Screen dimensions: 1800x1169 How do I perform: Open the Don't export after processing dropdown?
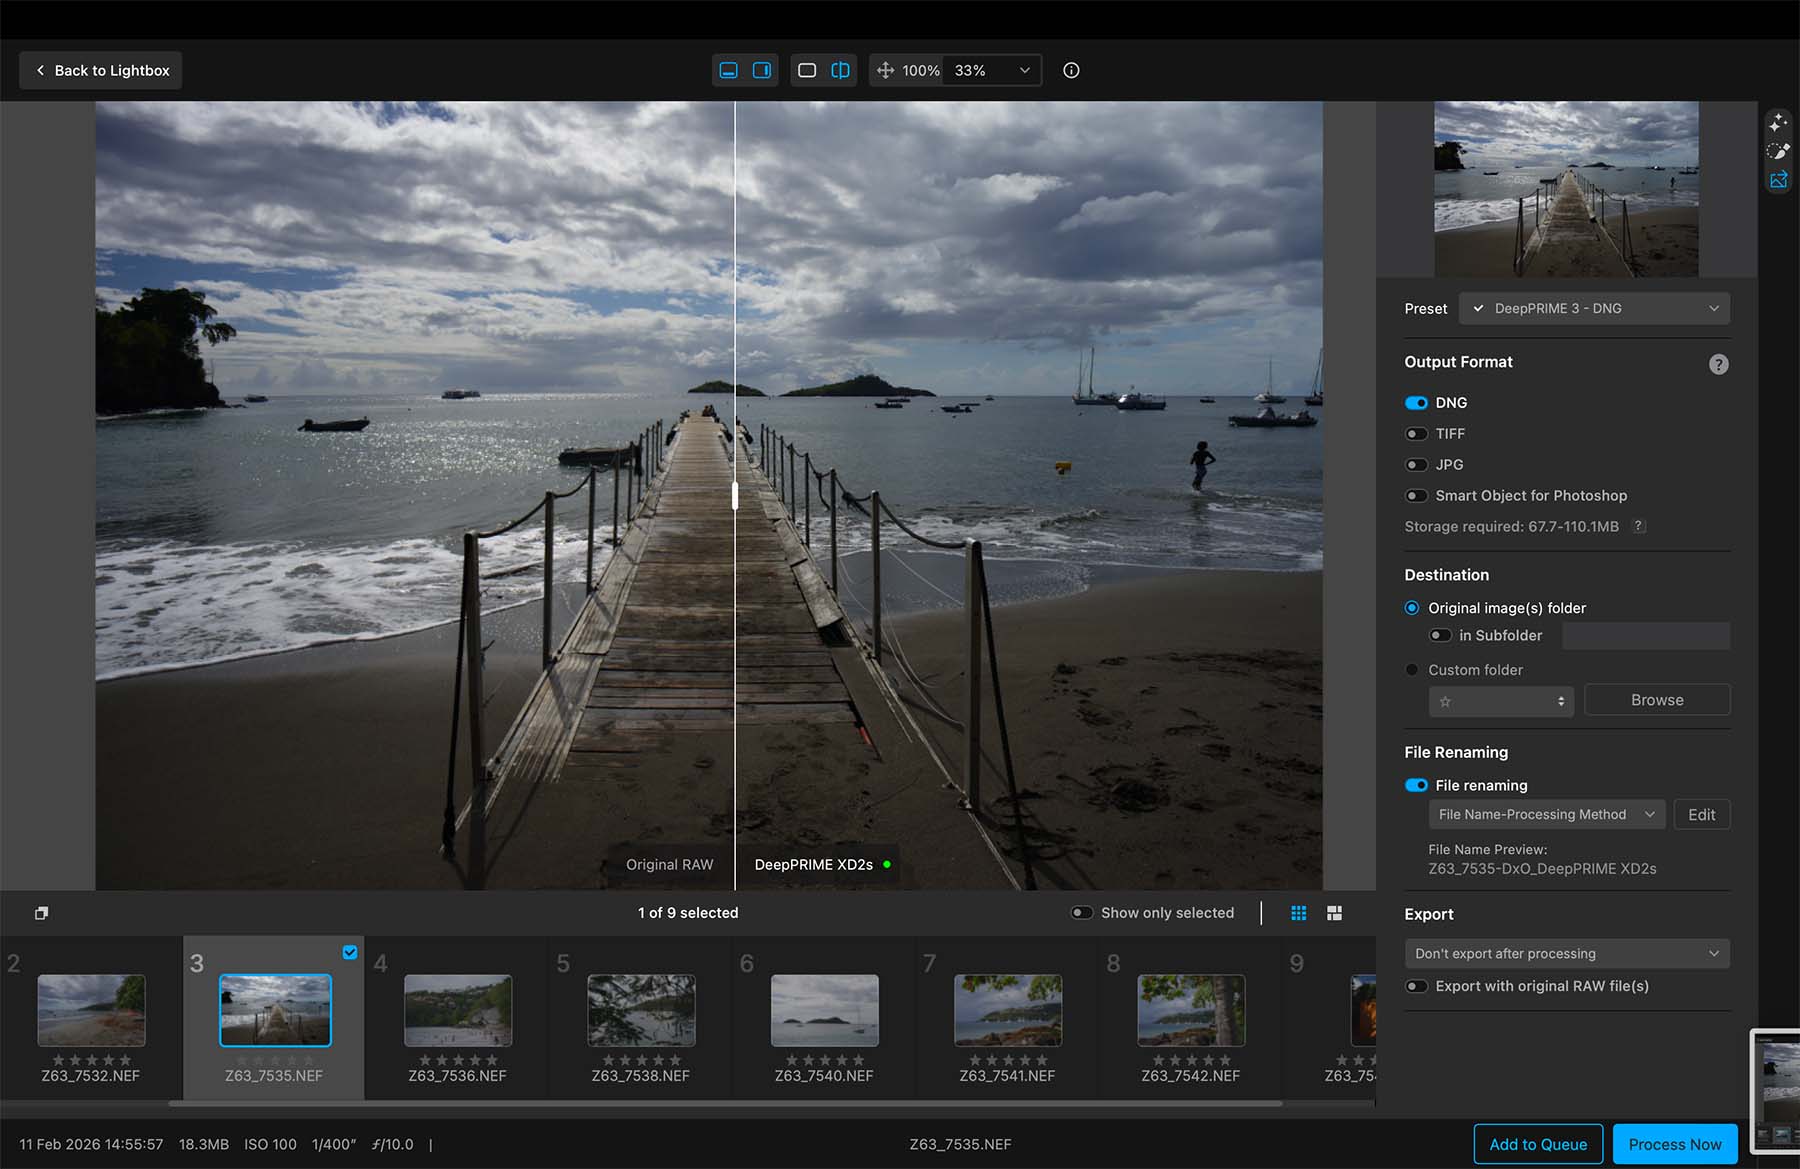click(1566, 954)
